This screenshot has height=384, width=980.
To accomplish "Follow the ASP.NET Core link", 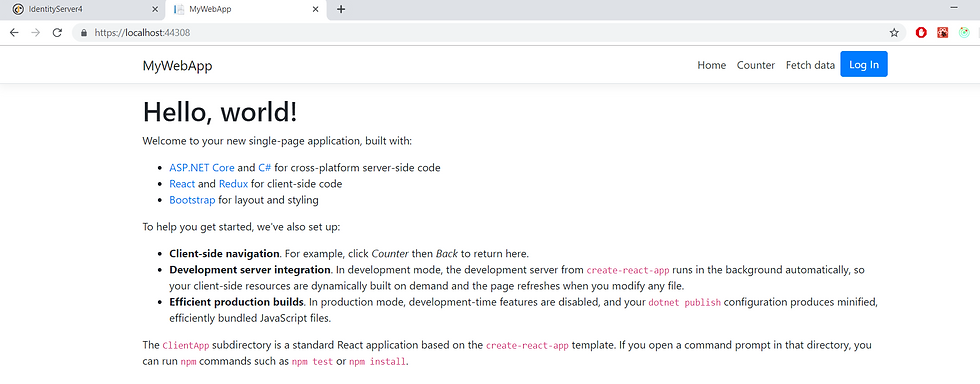I will 202,168.
